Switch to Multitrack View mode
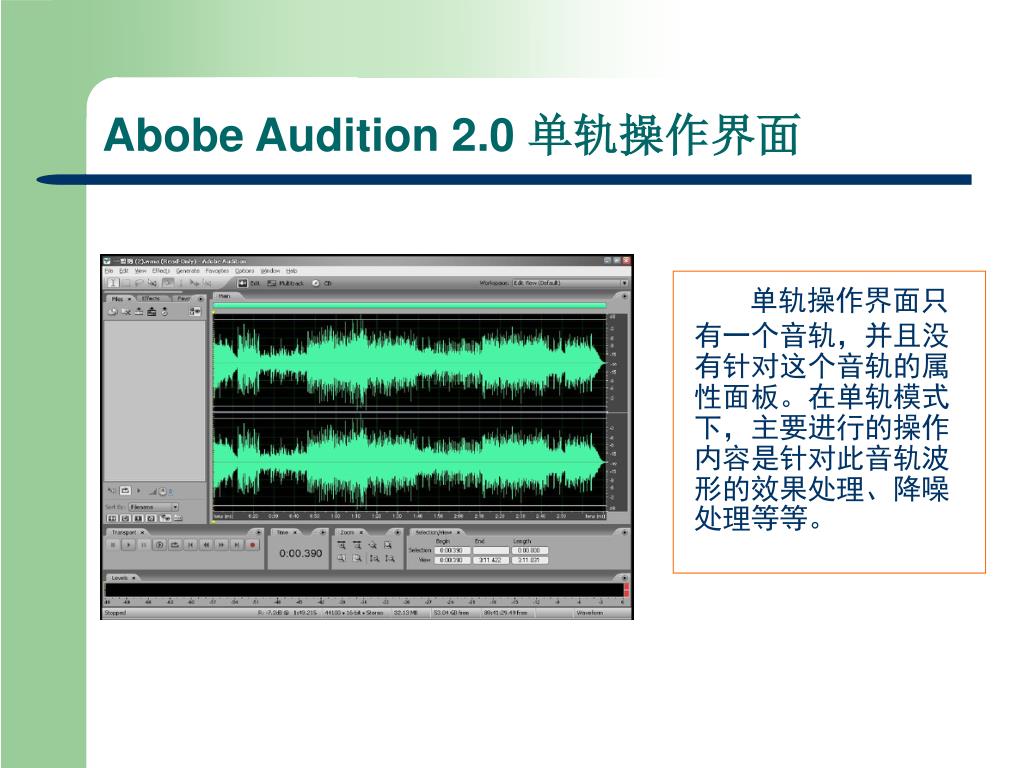 (x=286, y=283)
